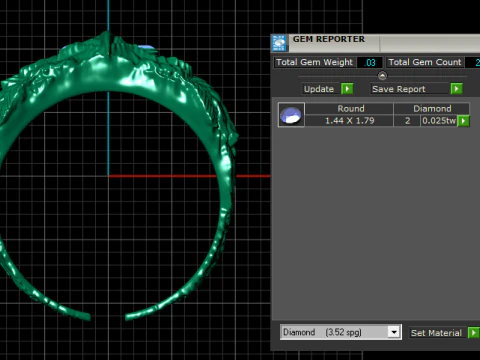This screenshot has width=480, height=360.
Task: Click the green arrow next to 0.025tw
Action: point(463,121)
